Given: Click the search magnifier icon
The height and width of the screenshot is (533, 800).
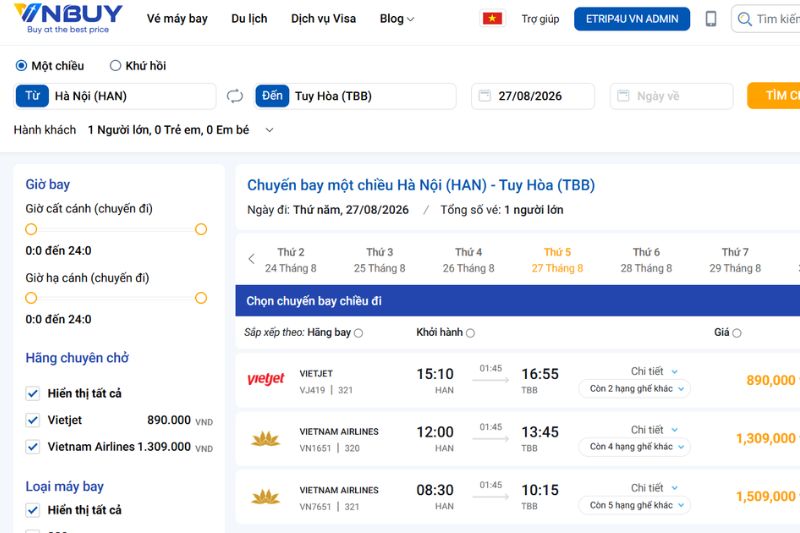Looking at the screenshot, I should pos(744,19).
